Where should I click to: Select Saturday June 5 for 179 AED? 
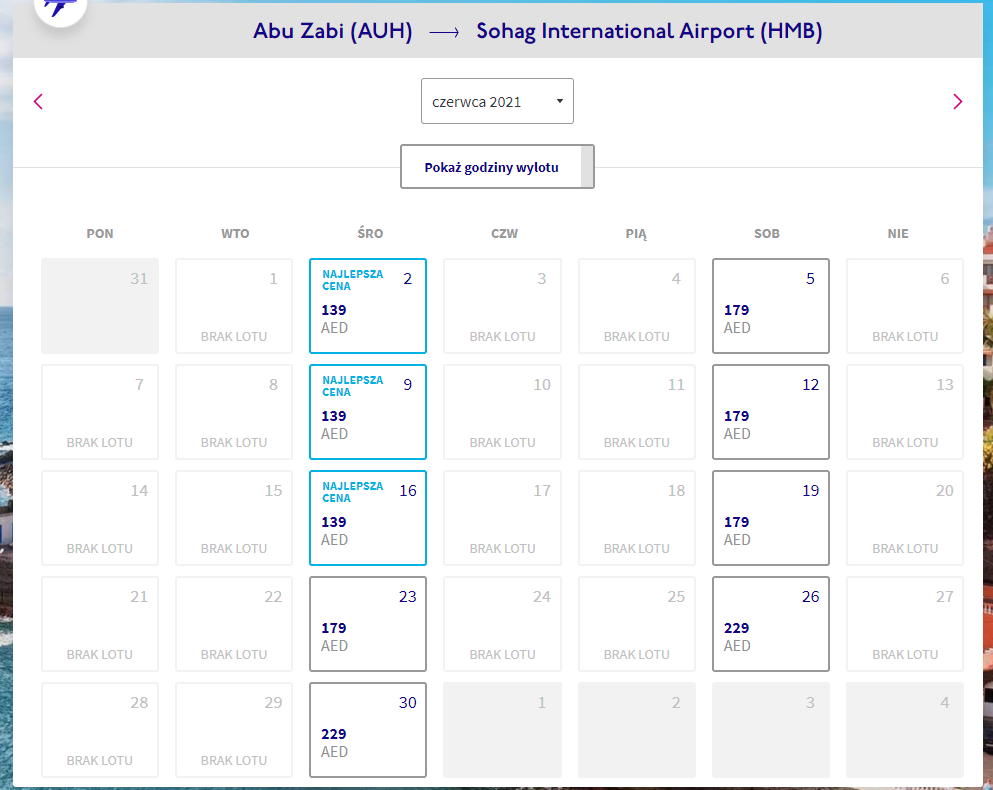771,306
